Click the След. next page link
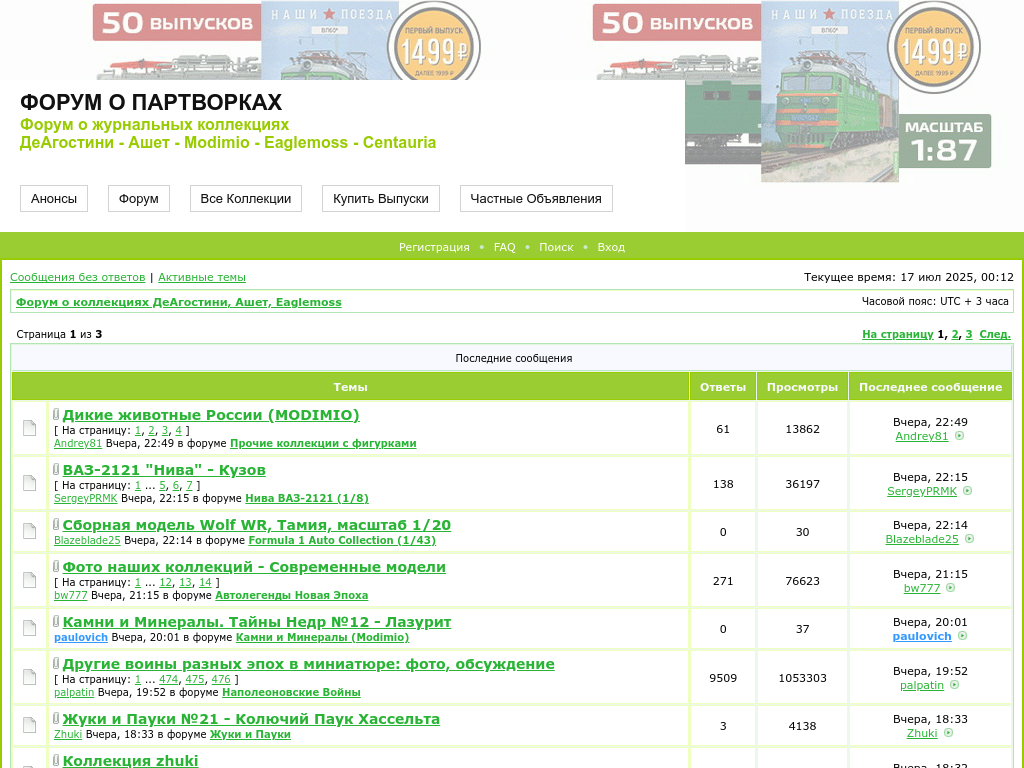The height and width of the screenshot is (768, 1024). (995, 334)
